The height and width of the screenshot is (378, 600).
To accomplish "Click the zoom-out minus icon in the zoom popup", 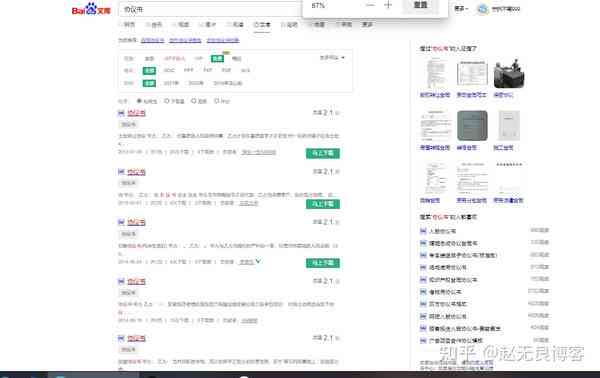I will (370, 5).
